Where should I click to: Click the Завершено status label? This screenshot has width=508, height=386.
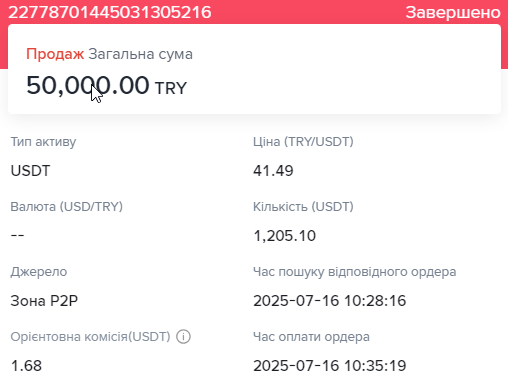[x=453, y=12]
